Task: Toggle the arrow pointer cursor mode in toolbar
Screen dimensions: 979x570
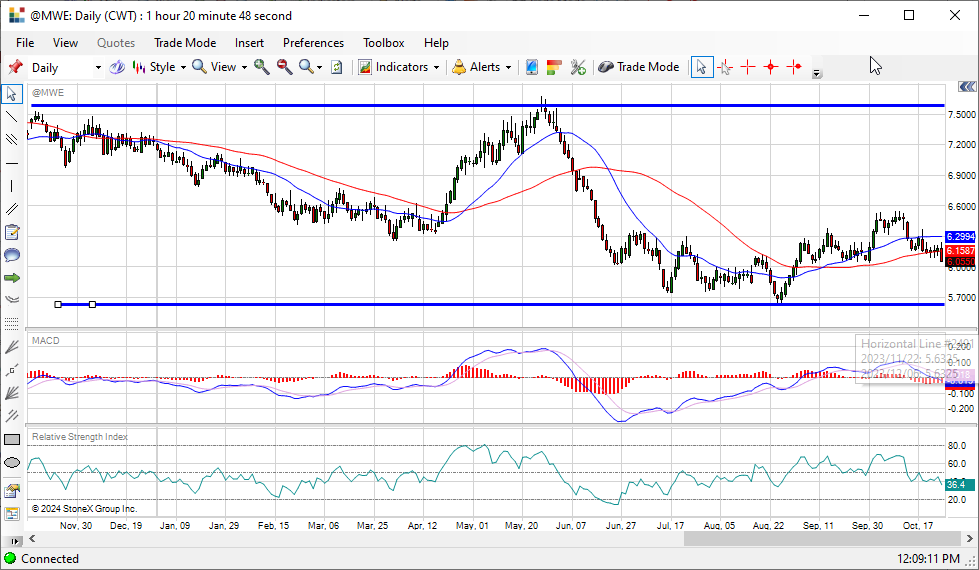Action: tap(702, 67)
